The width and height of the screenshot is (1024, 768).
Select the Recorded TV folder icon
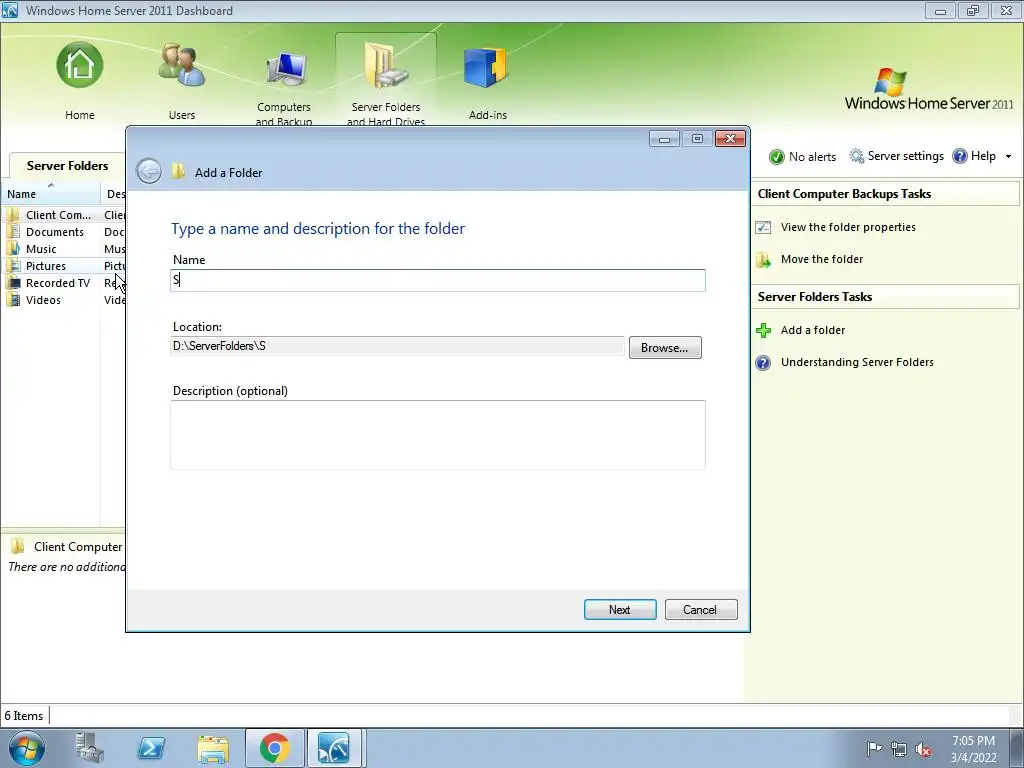pos(13,283)
